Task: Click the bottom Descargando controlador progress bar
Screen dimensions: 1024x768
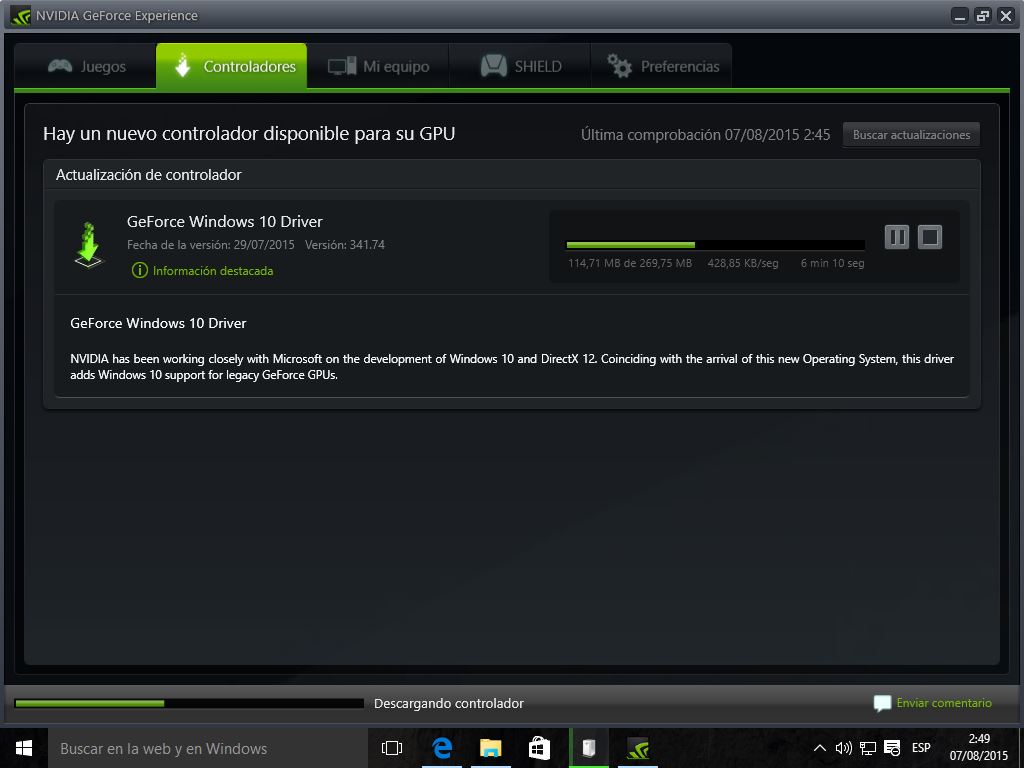Action: pos(189,703)
